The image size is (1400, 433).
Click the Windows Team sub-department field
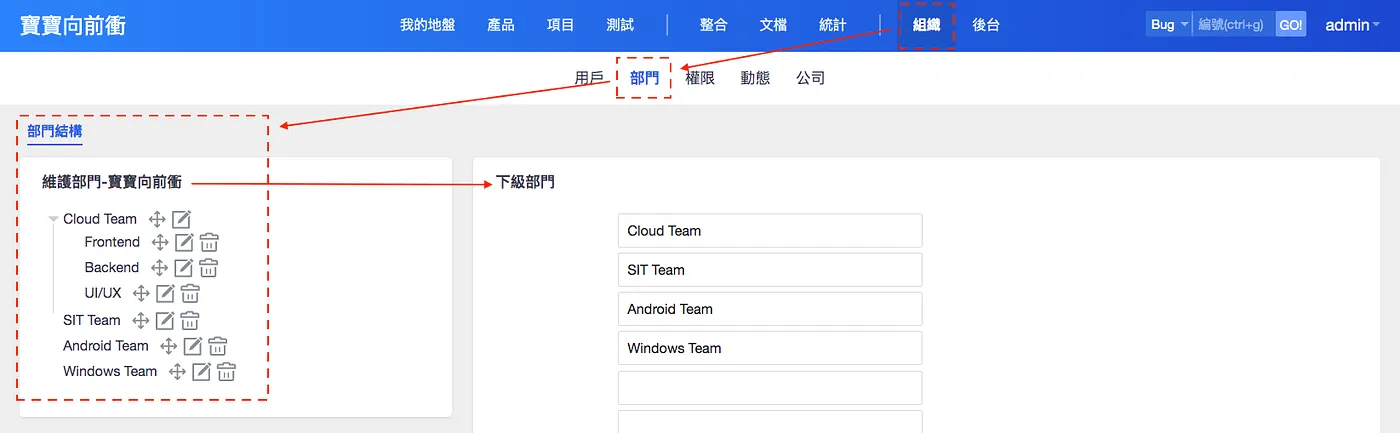[770, 348]
